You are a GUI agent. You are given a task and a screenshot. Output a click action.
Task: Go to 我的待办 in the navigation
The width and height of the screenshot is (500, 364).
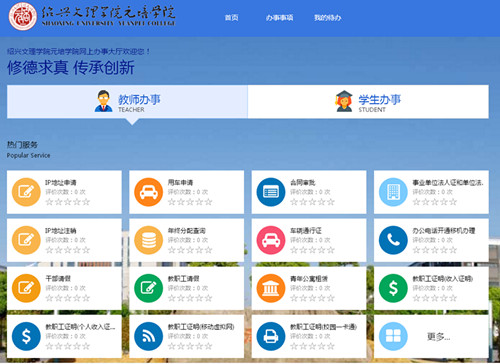coord(328,18)
